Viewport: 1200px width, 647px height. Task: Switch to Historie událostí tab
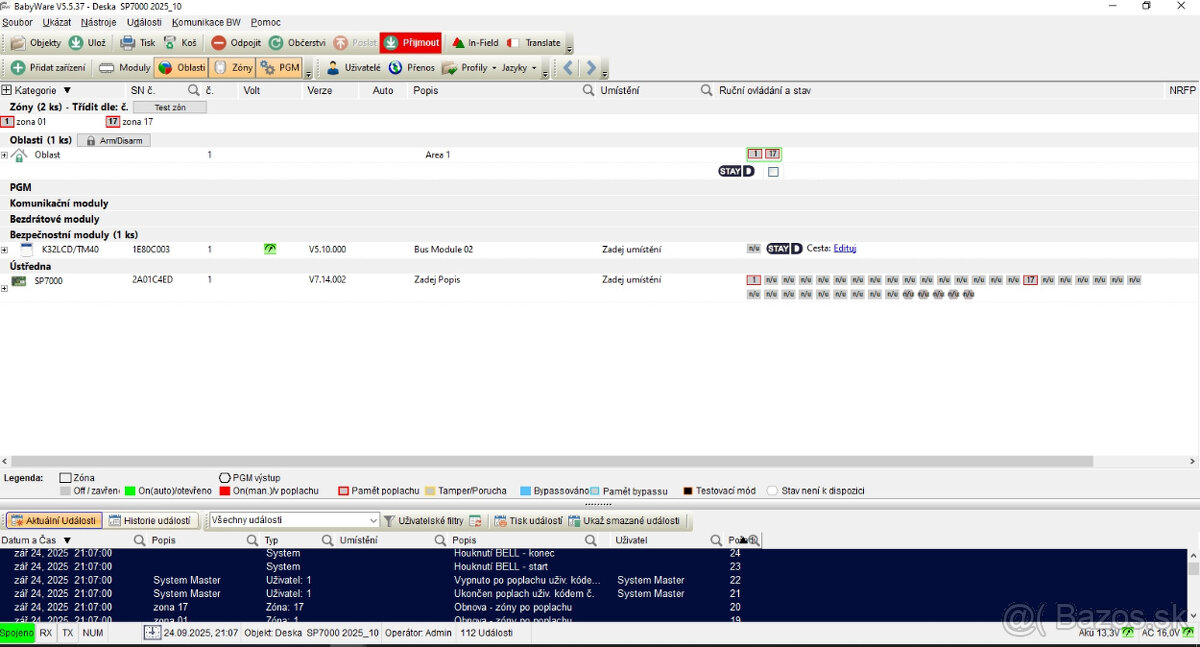click(x=149, y=521)
